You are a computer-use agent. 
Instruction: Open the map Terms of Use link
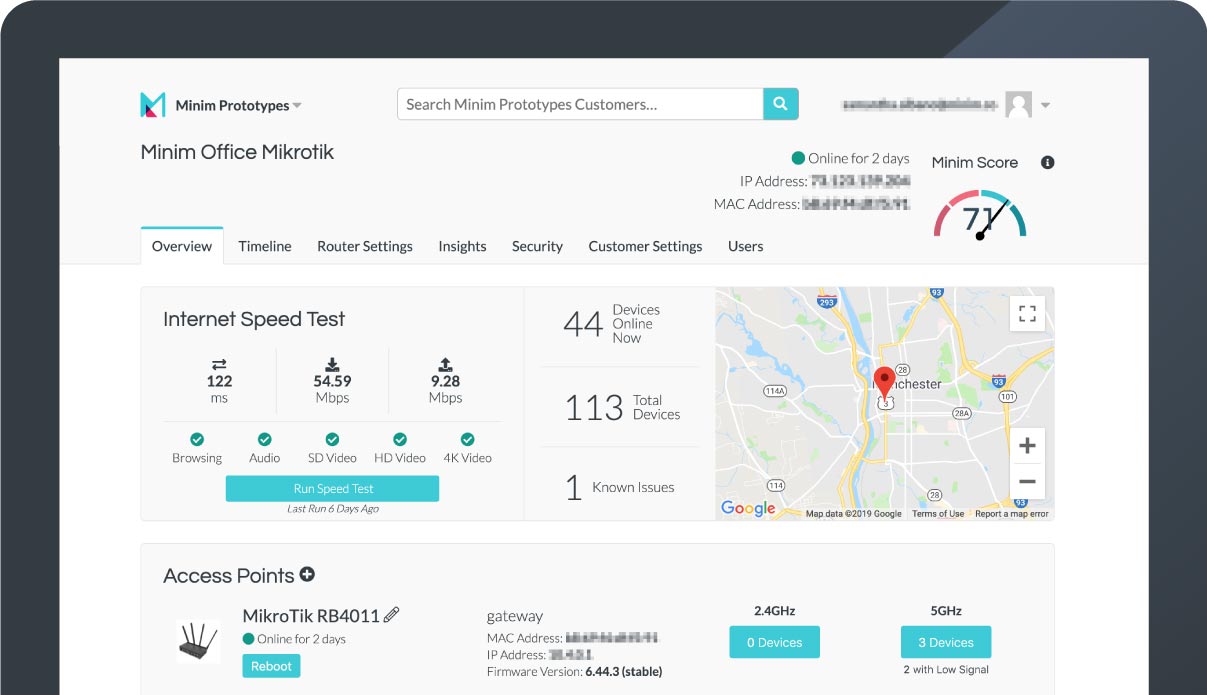(938, 514)
